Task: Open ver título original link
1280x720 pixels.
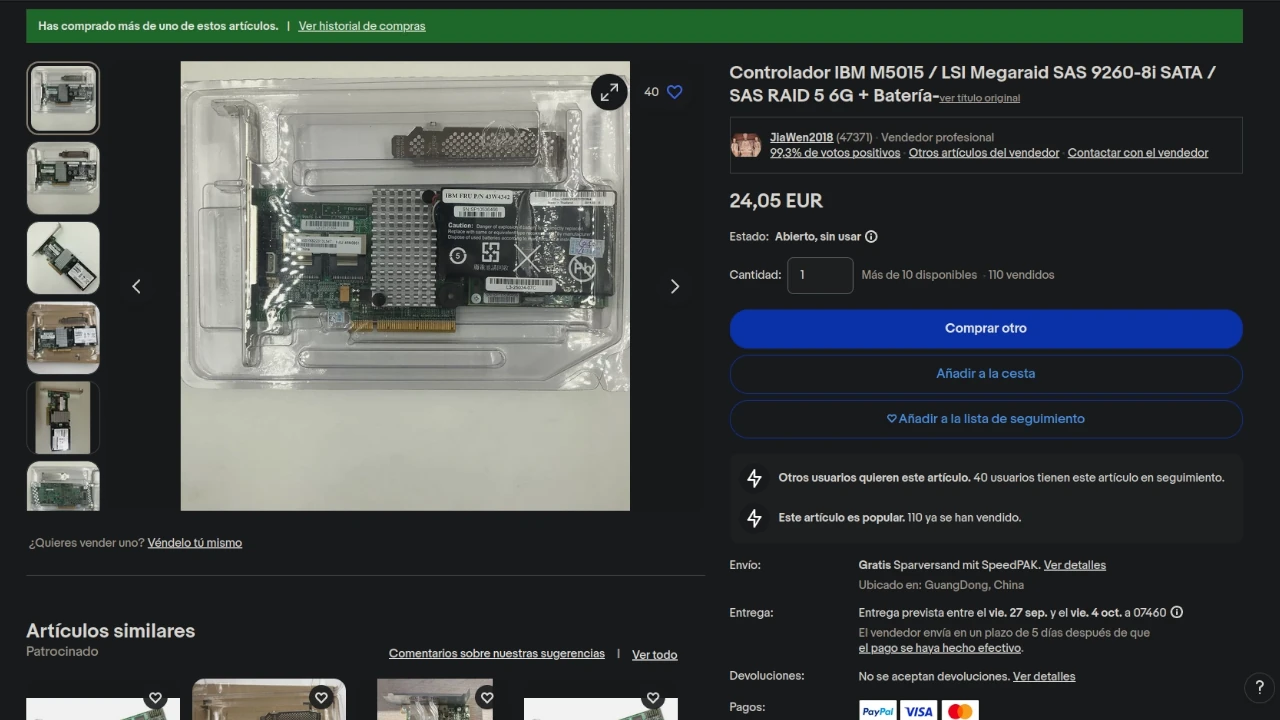Action: point(980,98)
